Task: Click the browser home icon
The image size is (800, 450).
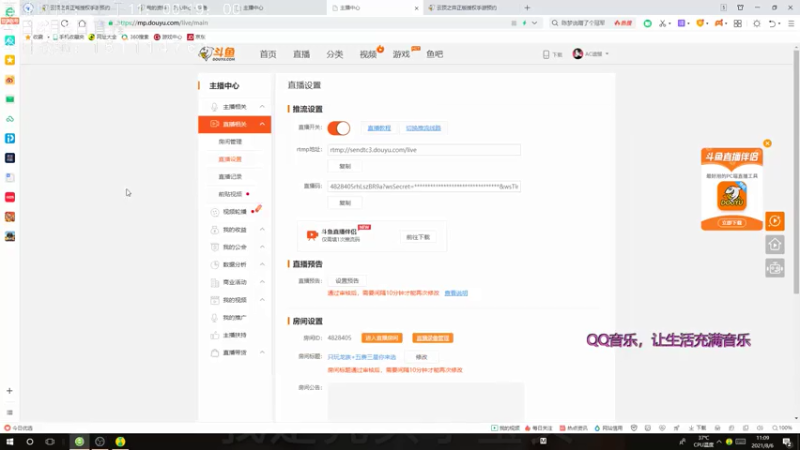Action: click(82, 23)
